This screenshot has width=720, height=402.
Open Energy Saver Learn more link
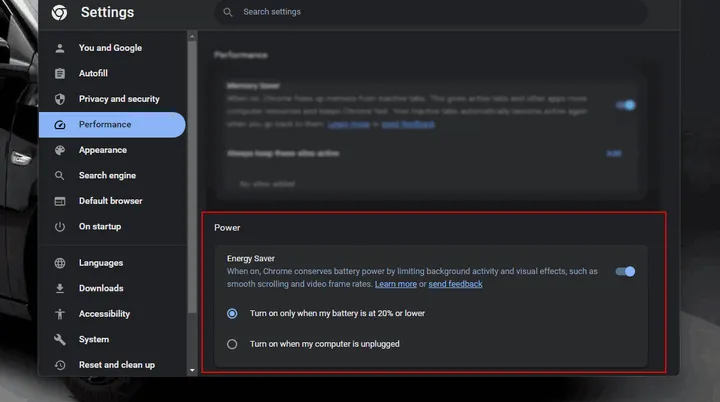coord(396,284)
